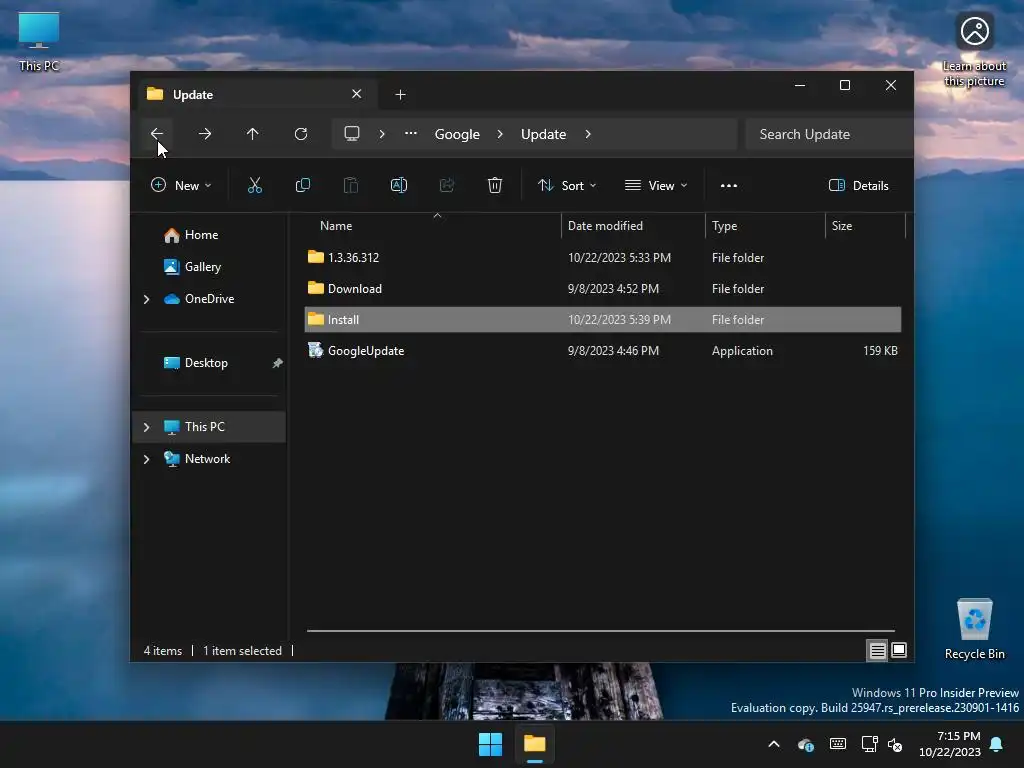This screenshot has height=768, width=1024.
Task: Switch to details list view in status bar
Action: [x=878, y=650]
